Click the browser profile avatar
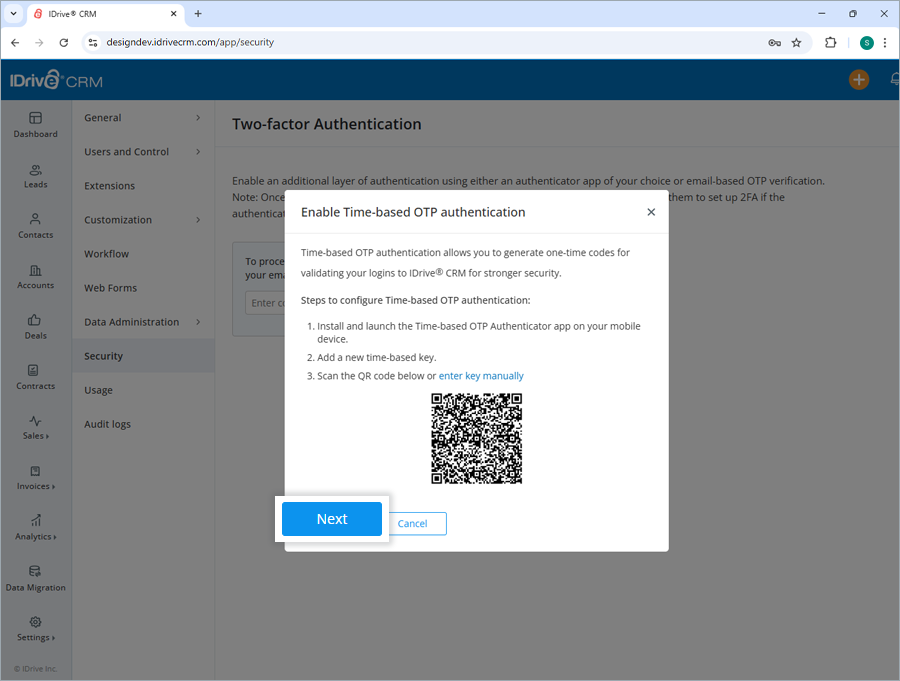 coord(867,43)
